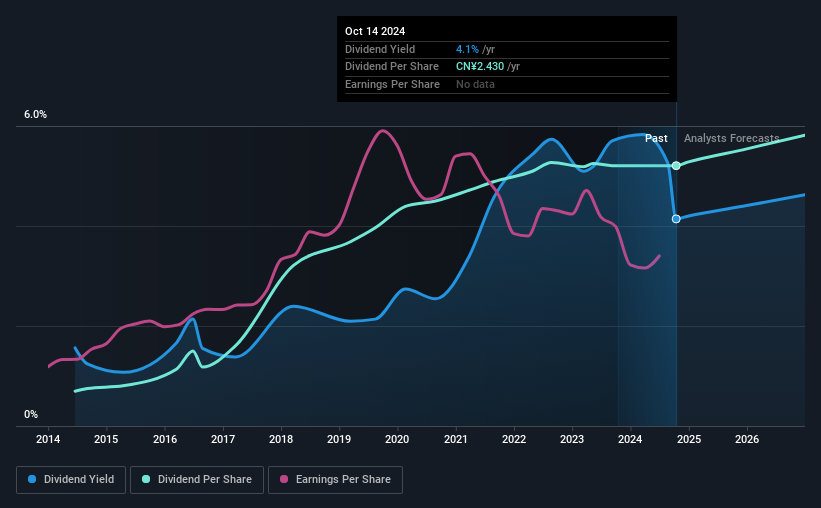The width and height of the screenshot is (821, 508).
Task: Click the 4.1% dividend yield value
Action: (x=467, y=49)
